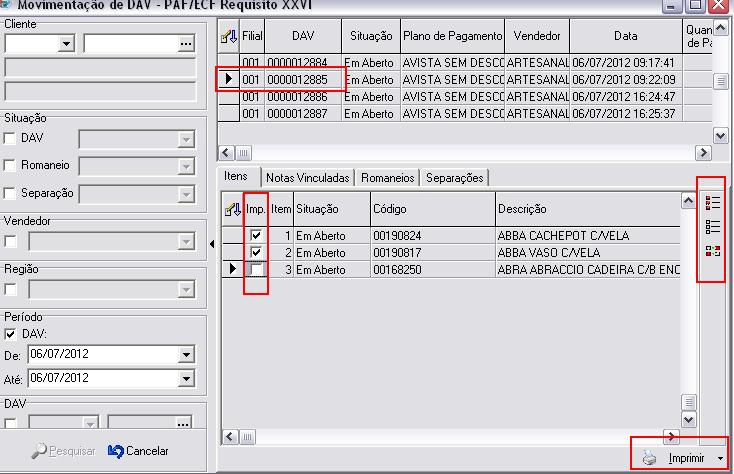The image size is (734, 474).
Task: Click the invert selection icon
Action: [713, 251]
